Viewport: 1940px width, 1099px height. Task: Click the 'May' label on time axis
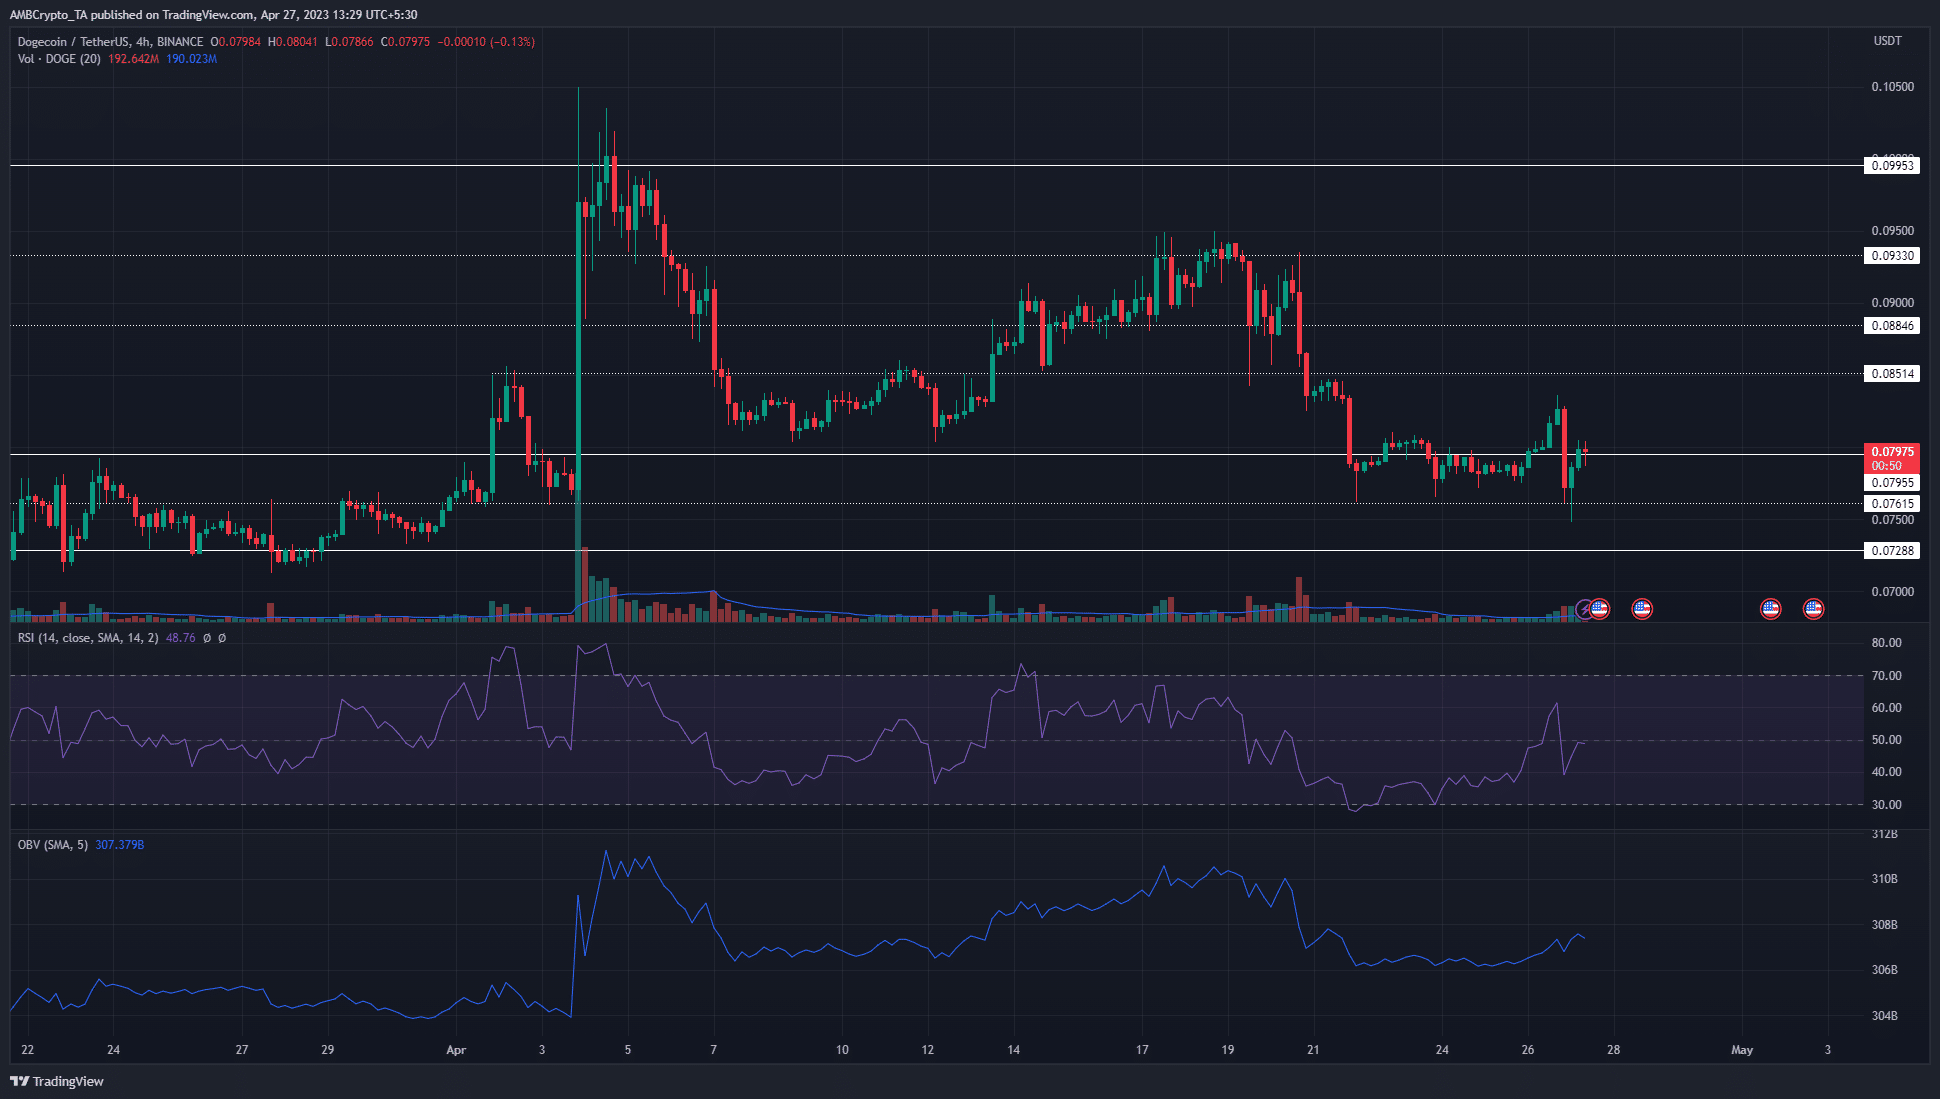click(x=1742, y=1050)
